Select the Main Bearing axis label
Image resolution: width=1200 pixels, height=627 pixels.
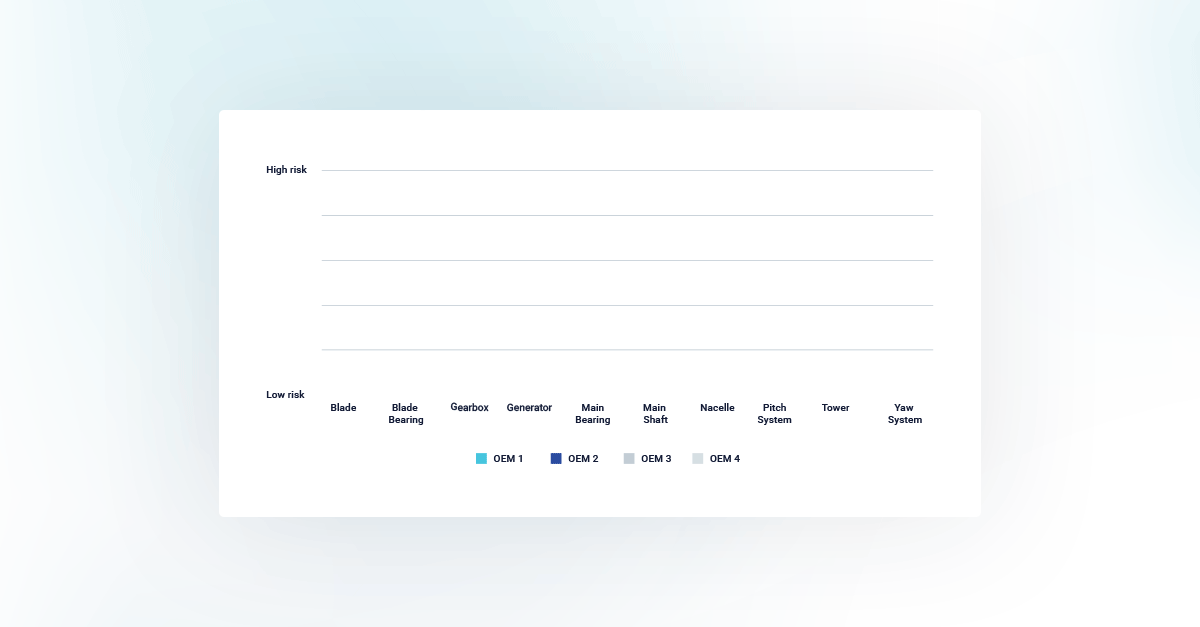[x=592, y=414]
